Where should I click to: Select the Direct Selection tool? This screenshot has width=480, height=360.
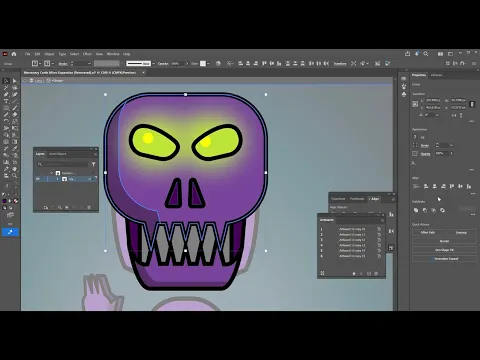point(15,81)
